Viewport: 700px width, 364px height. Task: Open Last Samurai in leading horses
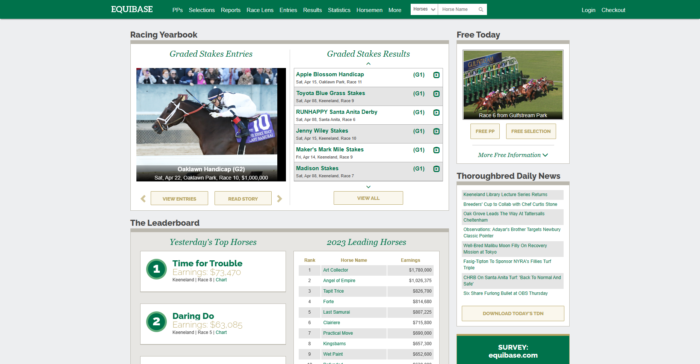[336, 312]
